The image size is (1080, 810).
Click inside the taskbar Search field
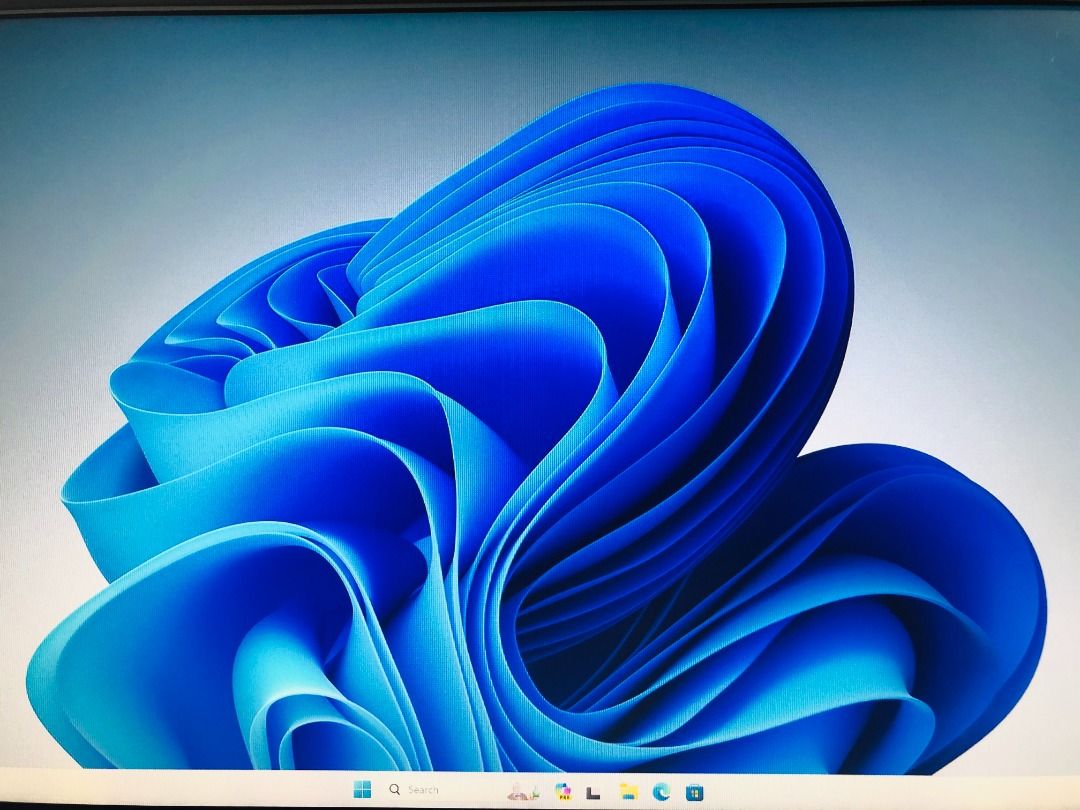pyautogui.click(x=425, y=790)
